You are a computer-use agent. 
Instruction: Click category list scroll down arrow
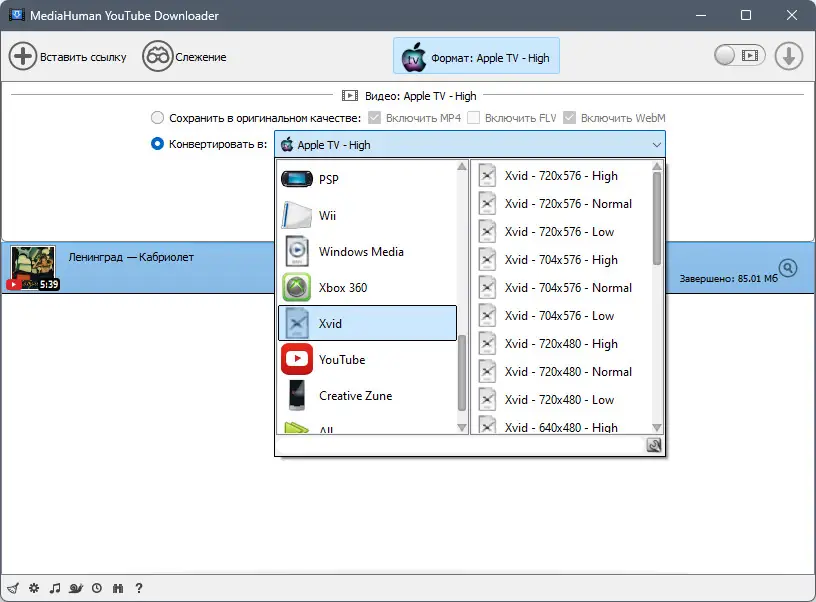[462, 428]
